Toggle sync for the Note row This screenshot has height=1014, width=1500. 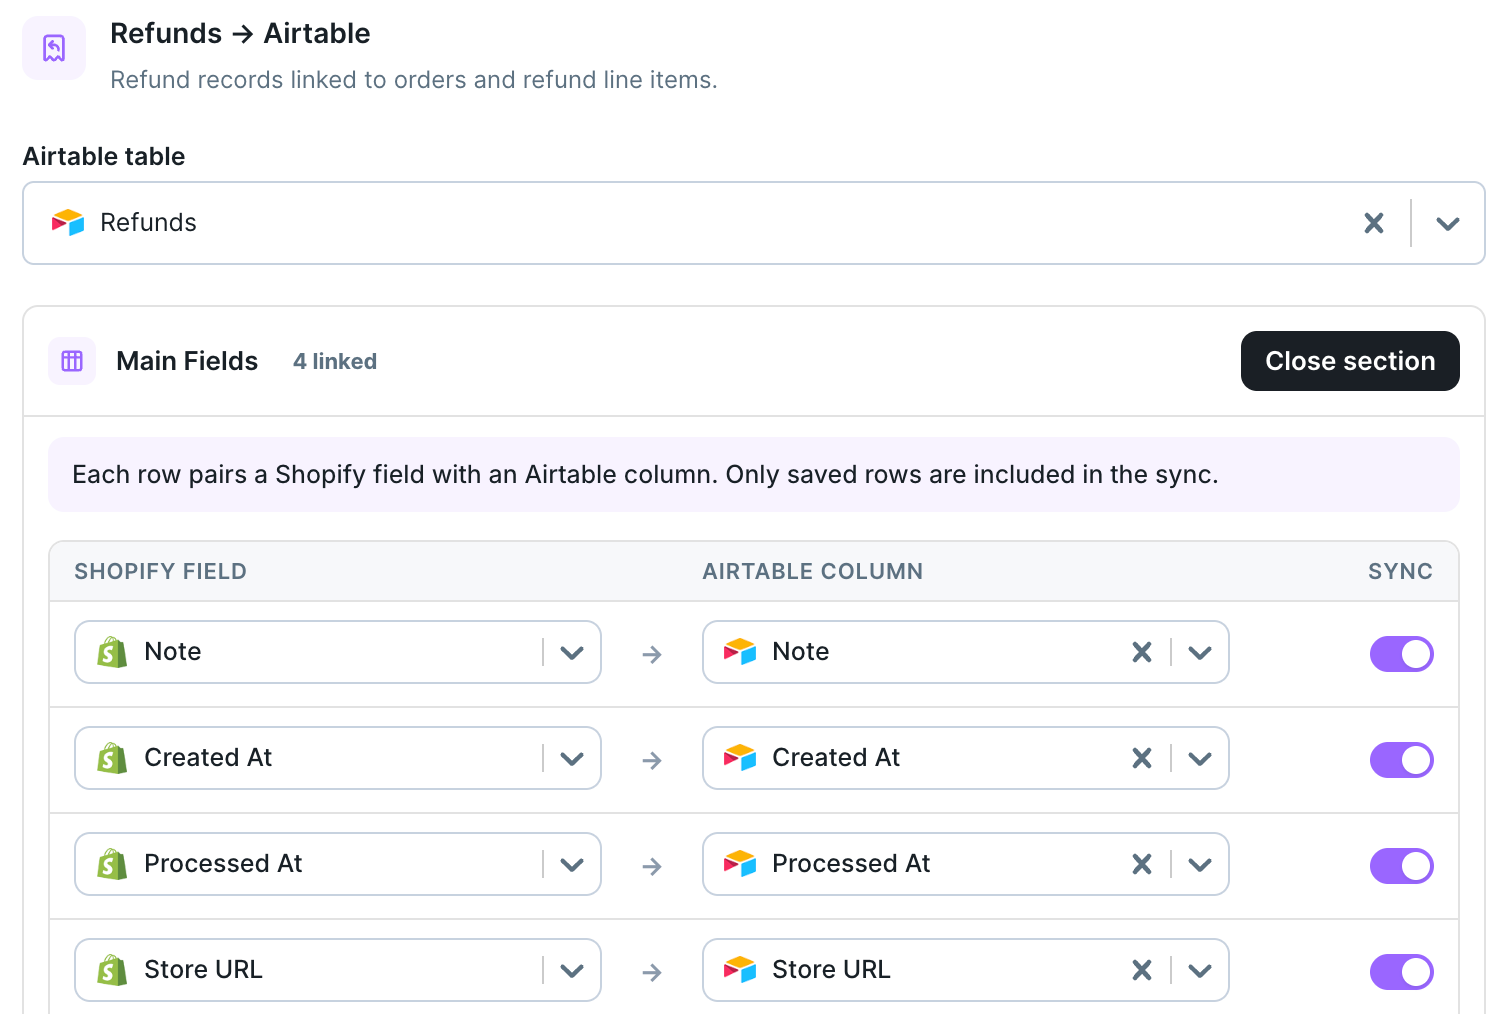[x=1401, y=654]
